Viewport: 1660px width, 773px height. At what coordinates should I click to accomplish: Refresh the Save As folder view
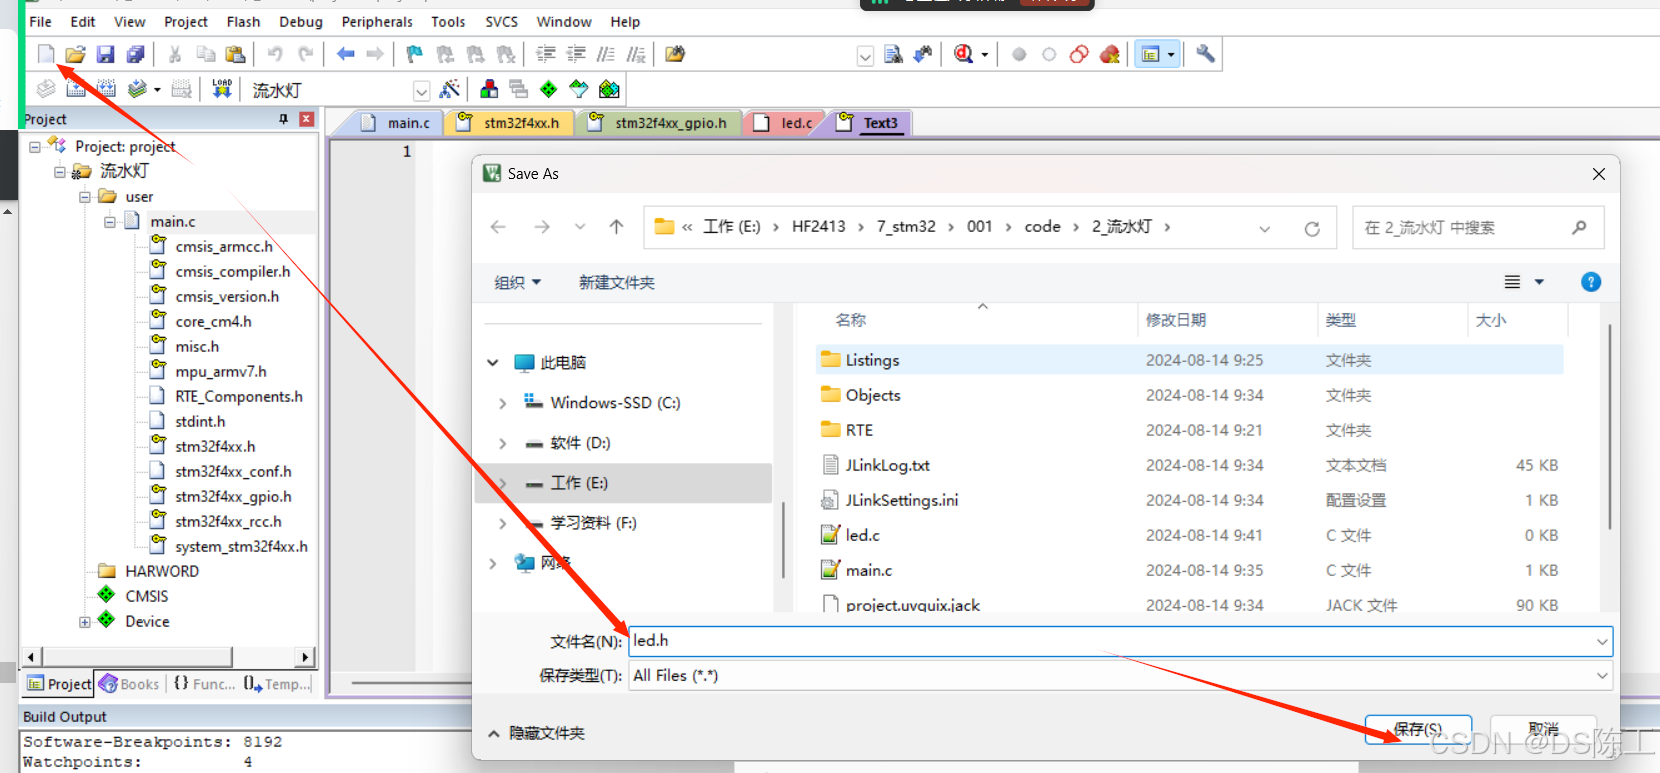click(1312, 228)
